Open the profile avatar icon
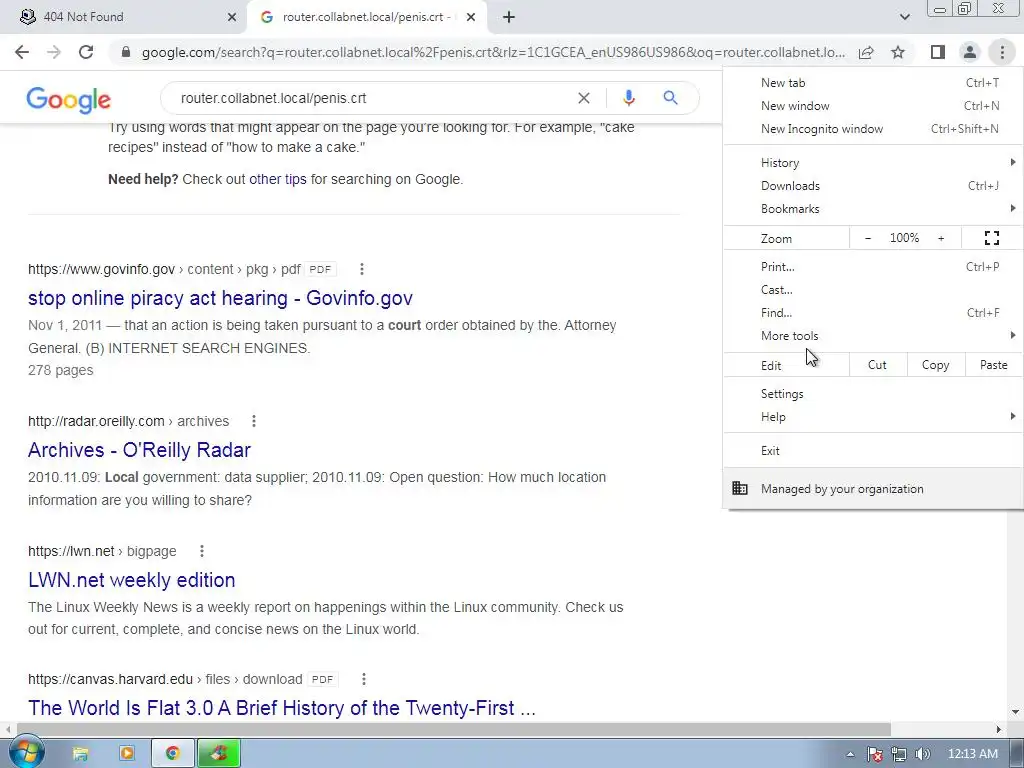The height and width of the screenshot is (768, 1024). coord(970,52)
